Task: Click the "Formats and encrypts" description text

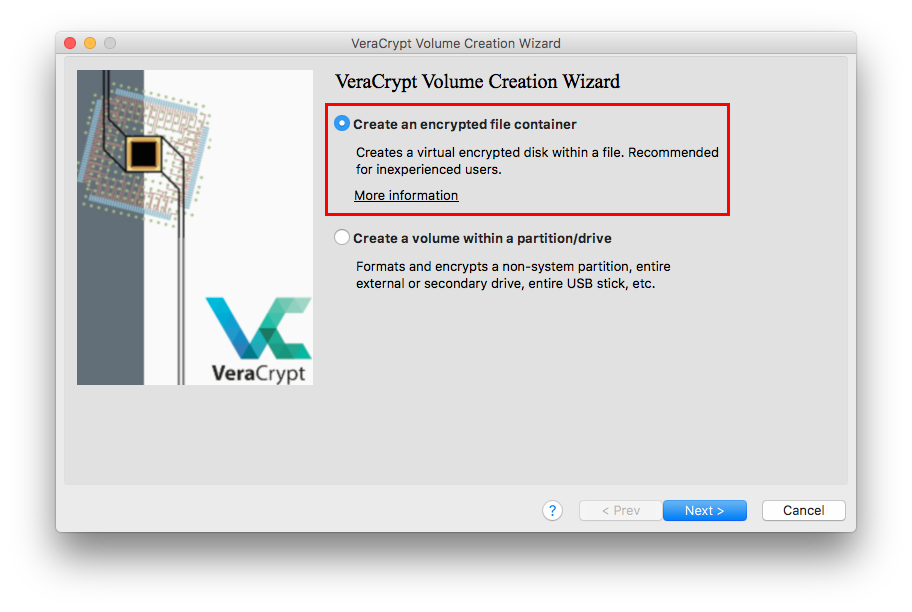Action: pyautogui.click(x=513, y=275)
